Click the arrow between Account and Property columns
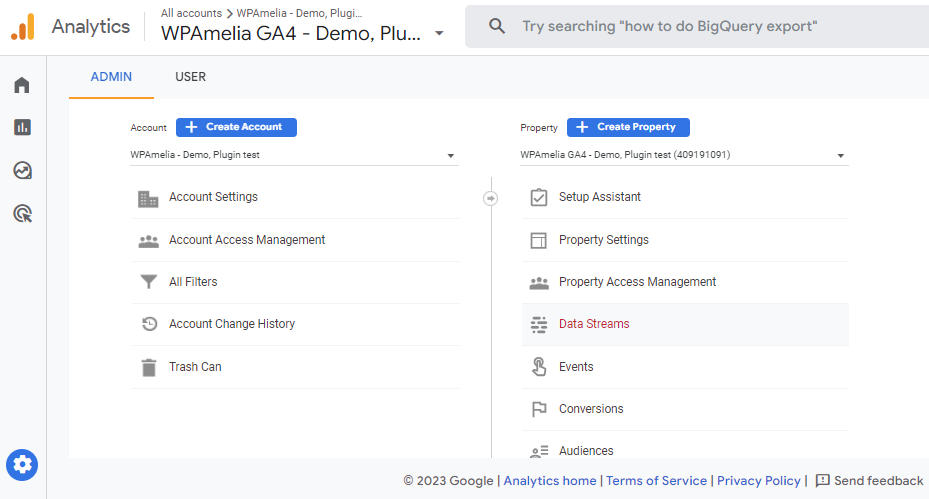This screenshot has height=499, width=929. (490, 198)
